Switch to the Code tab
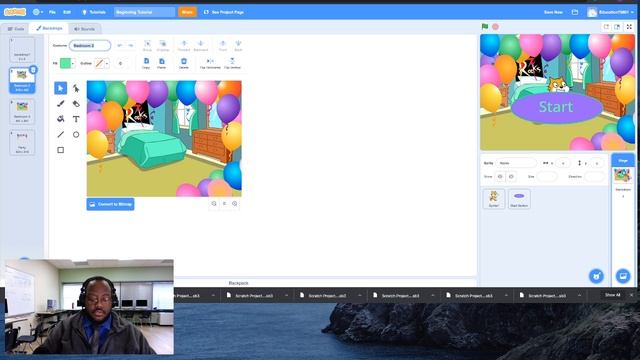The width and height of the screenshot is (640, 360). pos(16,29)
